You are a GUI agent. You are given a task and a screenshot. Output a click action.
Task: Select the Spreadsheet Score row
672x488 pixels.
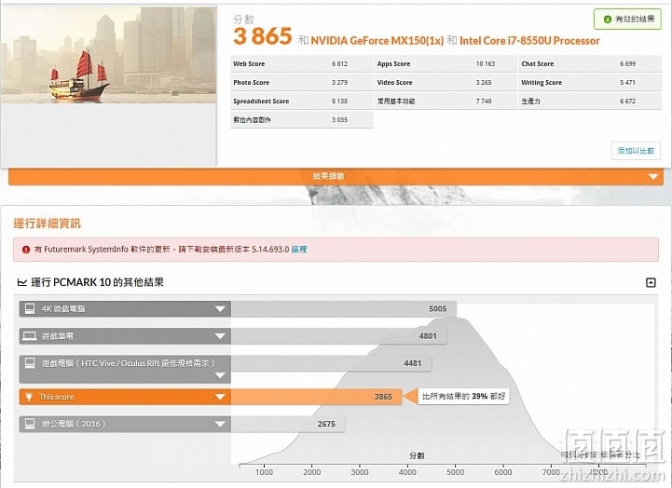click(x=302, y=101)
